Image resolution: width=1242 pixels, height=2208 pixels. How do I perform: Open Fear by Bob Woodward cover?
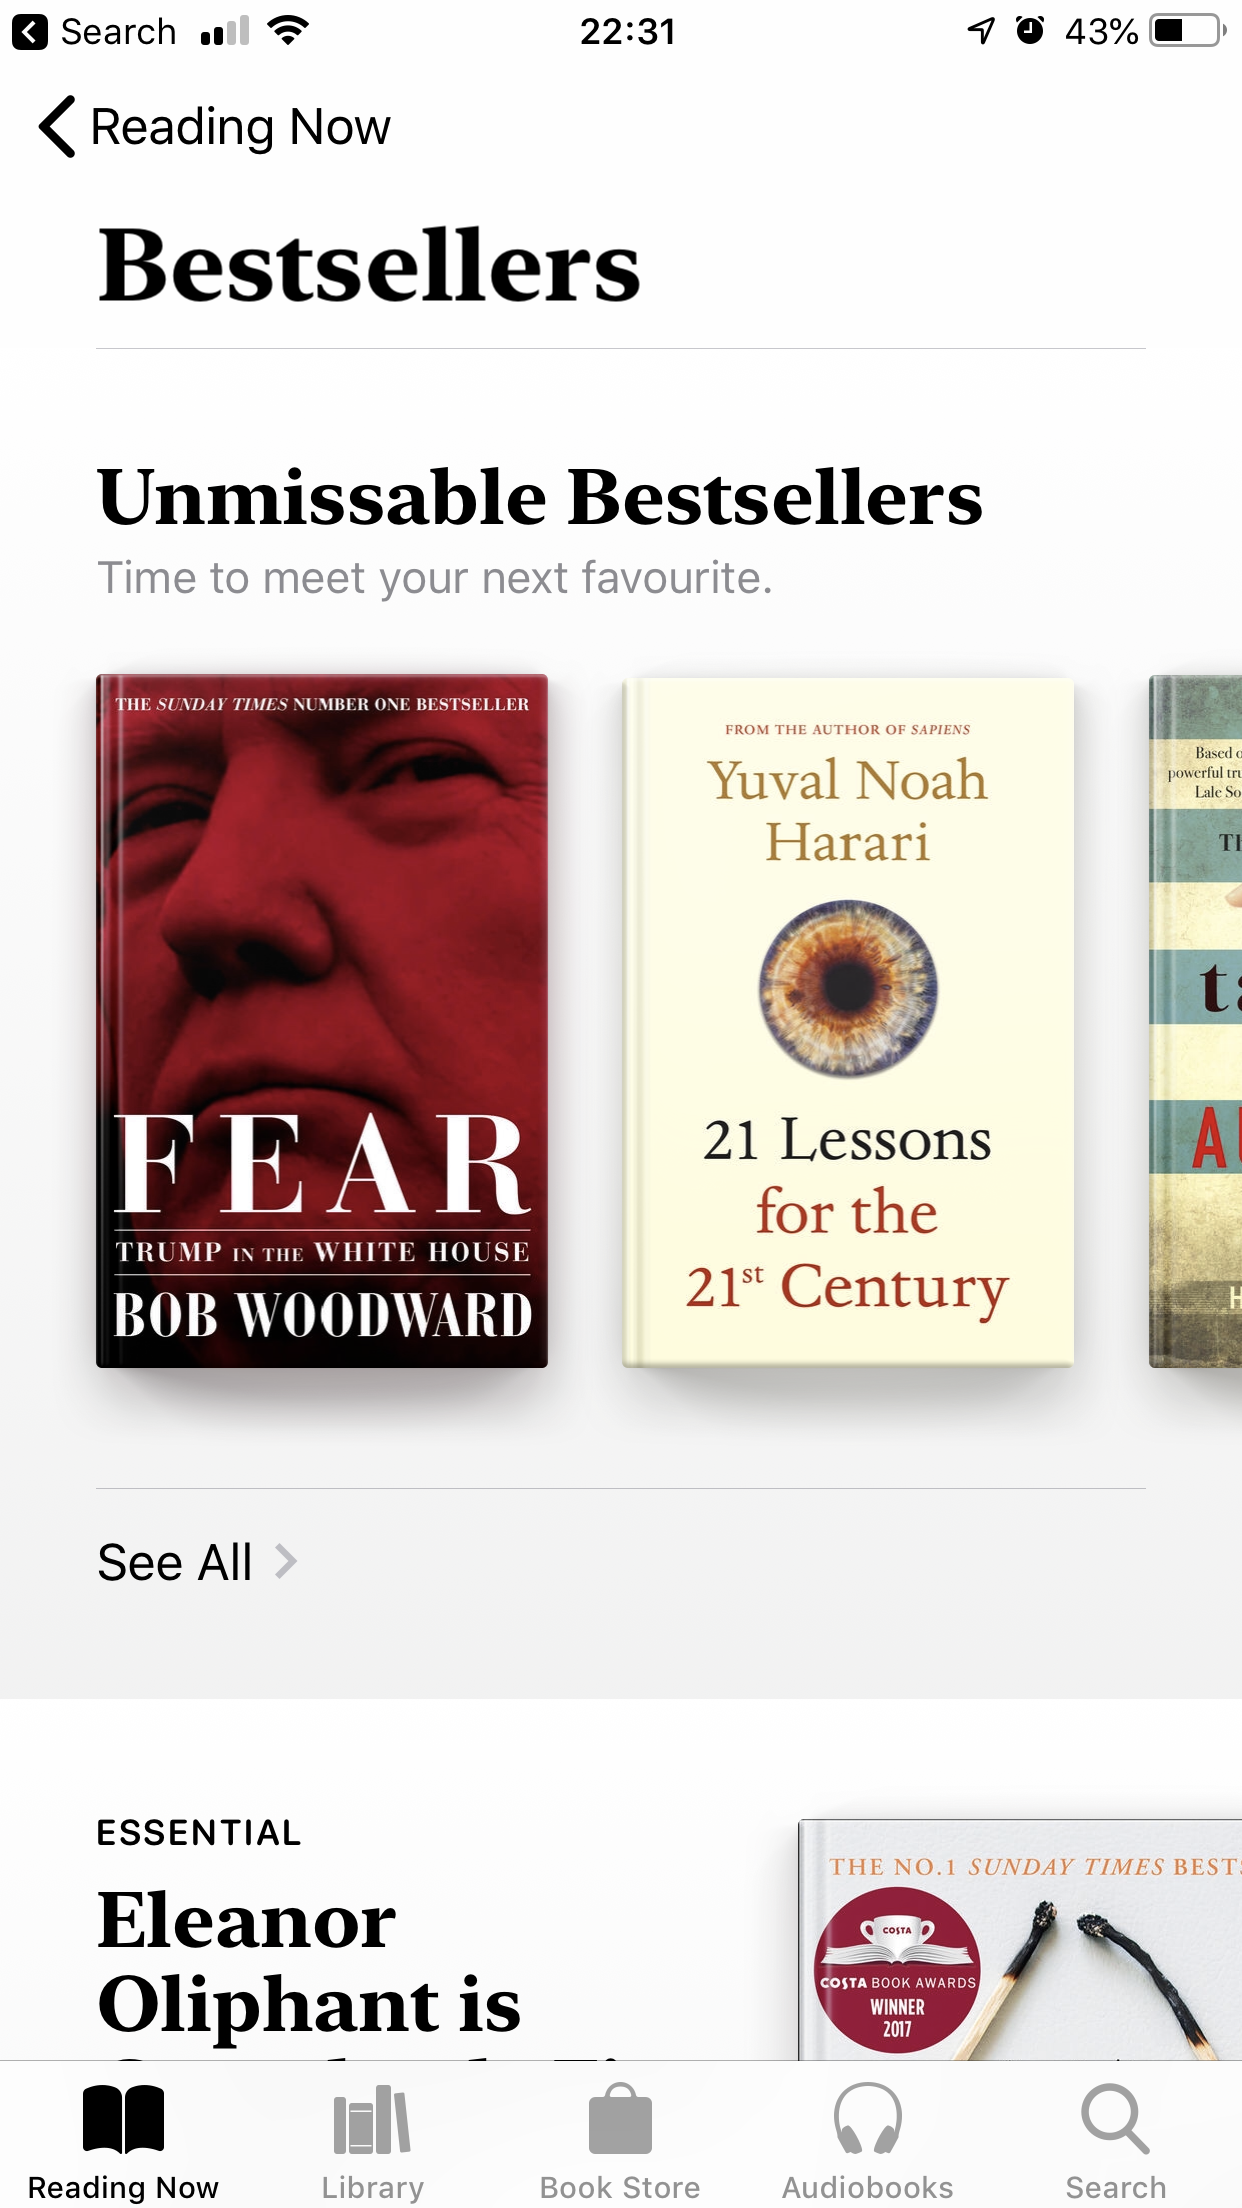pos(322,1021)
